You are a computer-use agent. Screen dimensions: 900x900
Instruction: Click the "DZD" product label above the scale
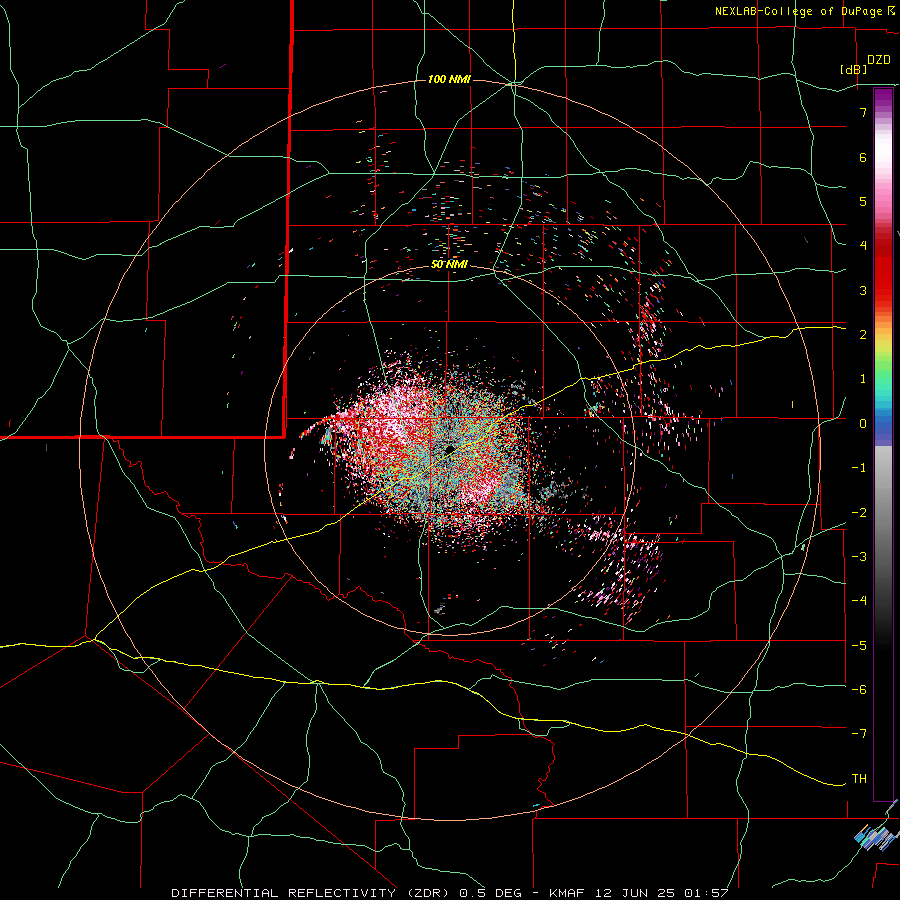pyautogui.click(x=879, y=60)
